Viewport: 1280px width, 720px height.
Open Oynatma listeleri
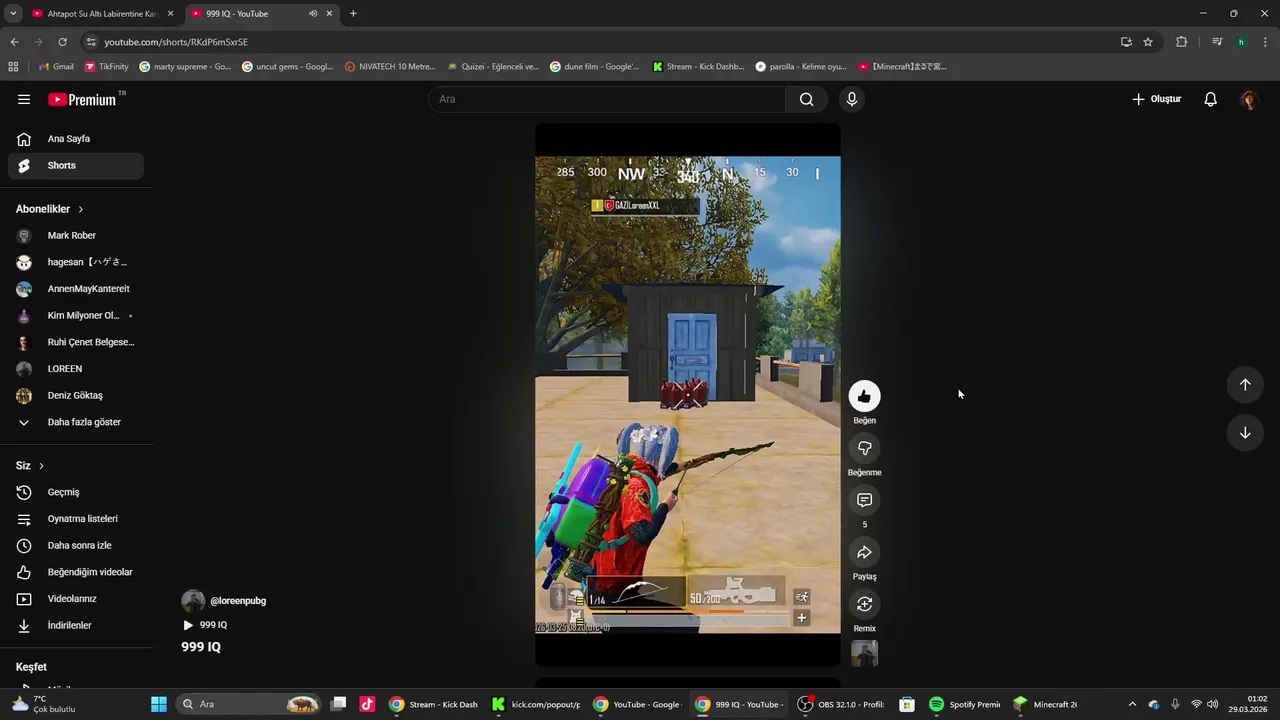76,519
